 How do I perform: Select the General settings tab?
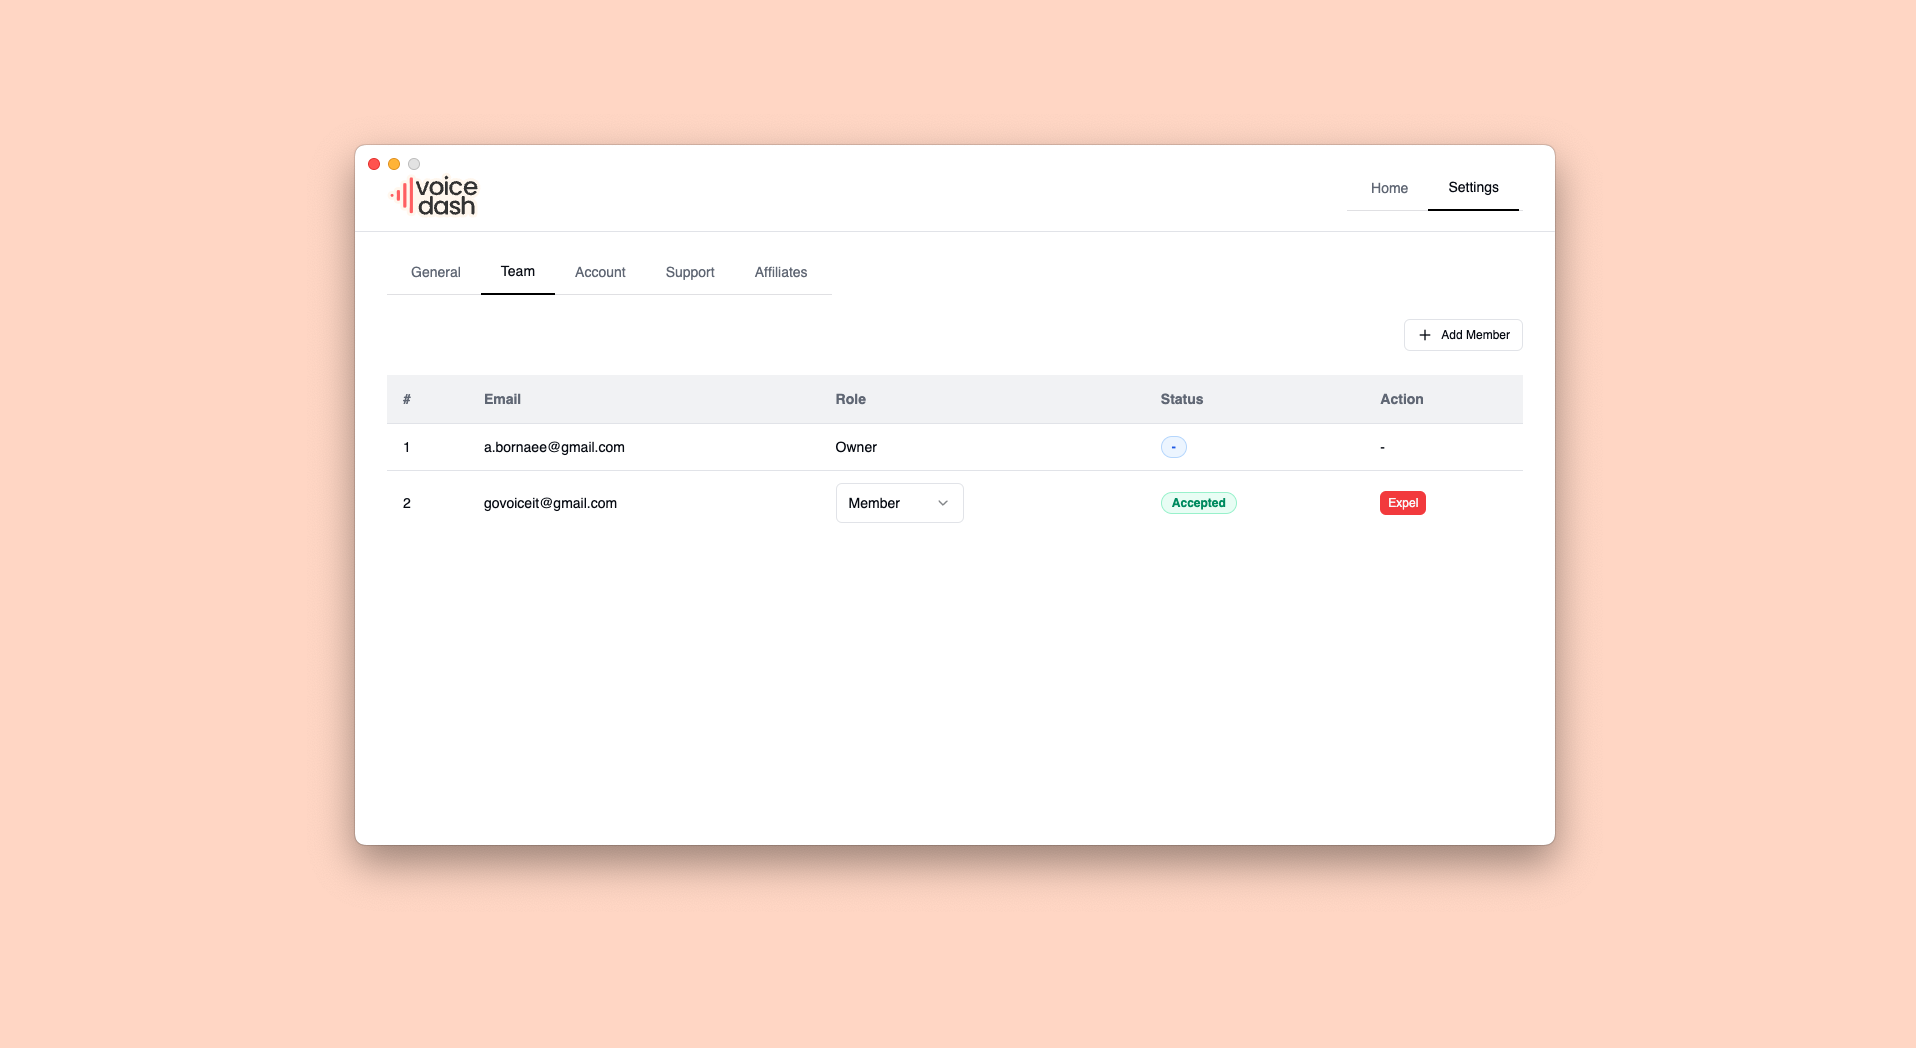click(x=435, y=272)
